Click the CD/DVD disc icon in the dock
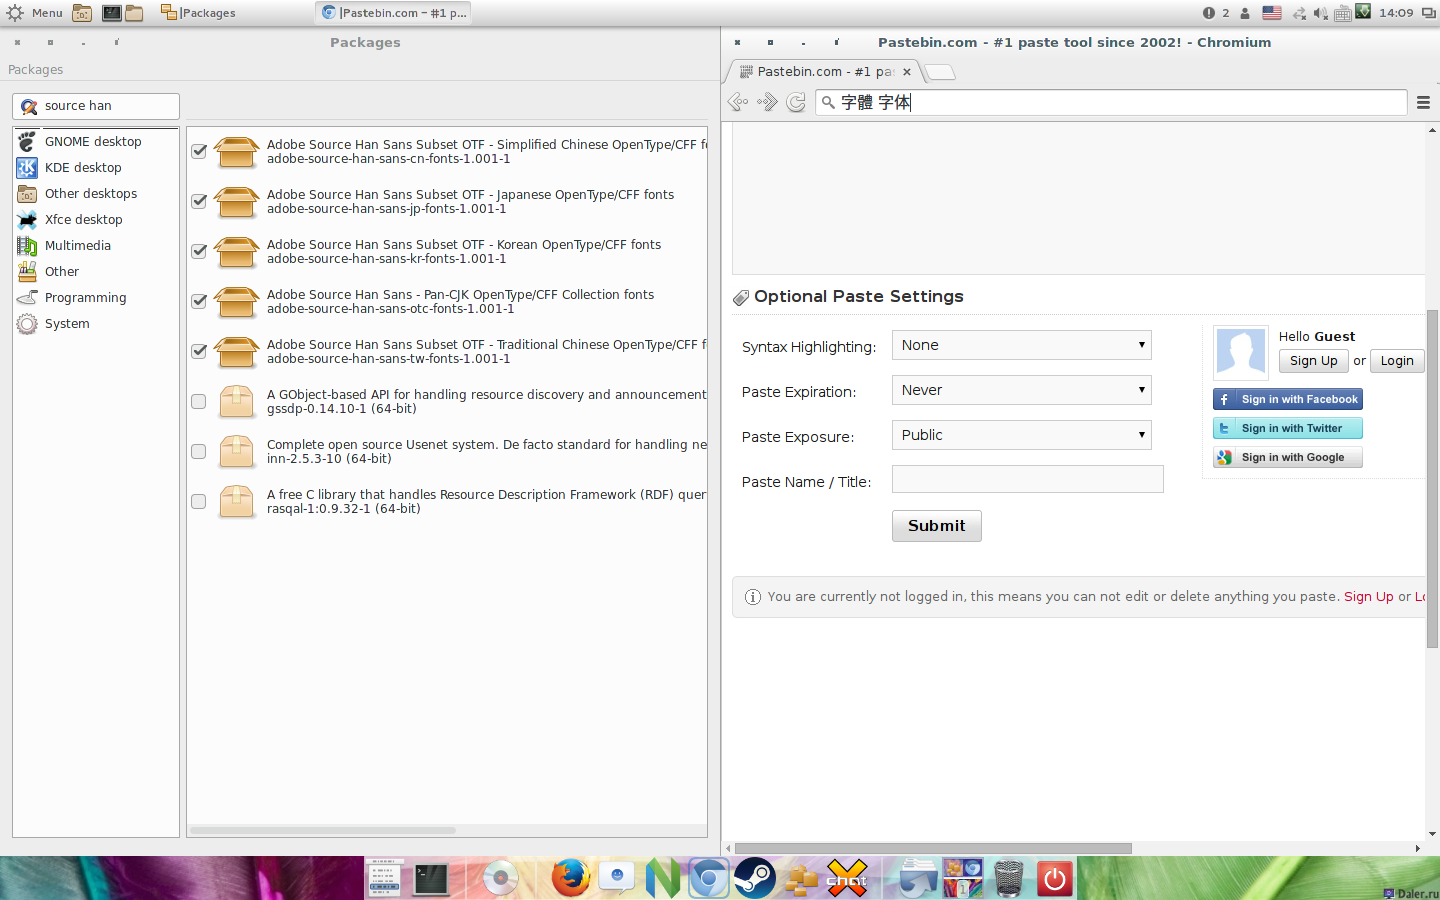Viewport: 1440px width, 900px height. [501, 878]
